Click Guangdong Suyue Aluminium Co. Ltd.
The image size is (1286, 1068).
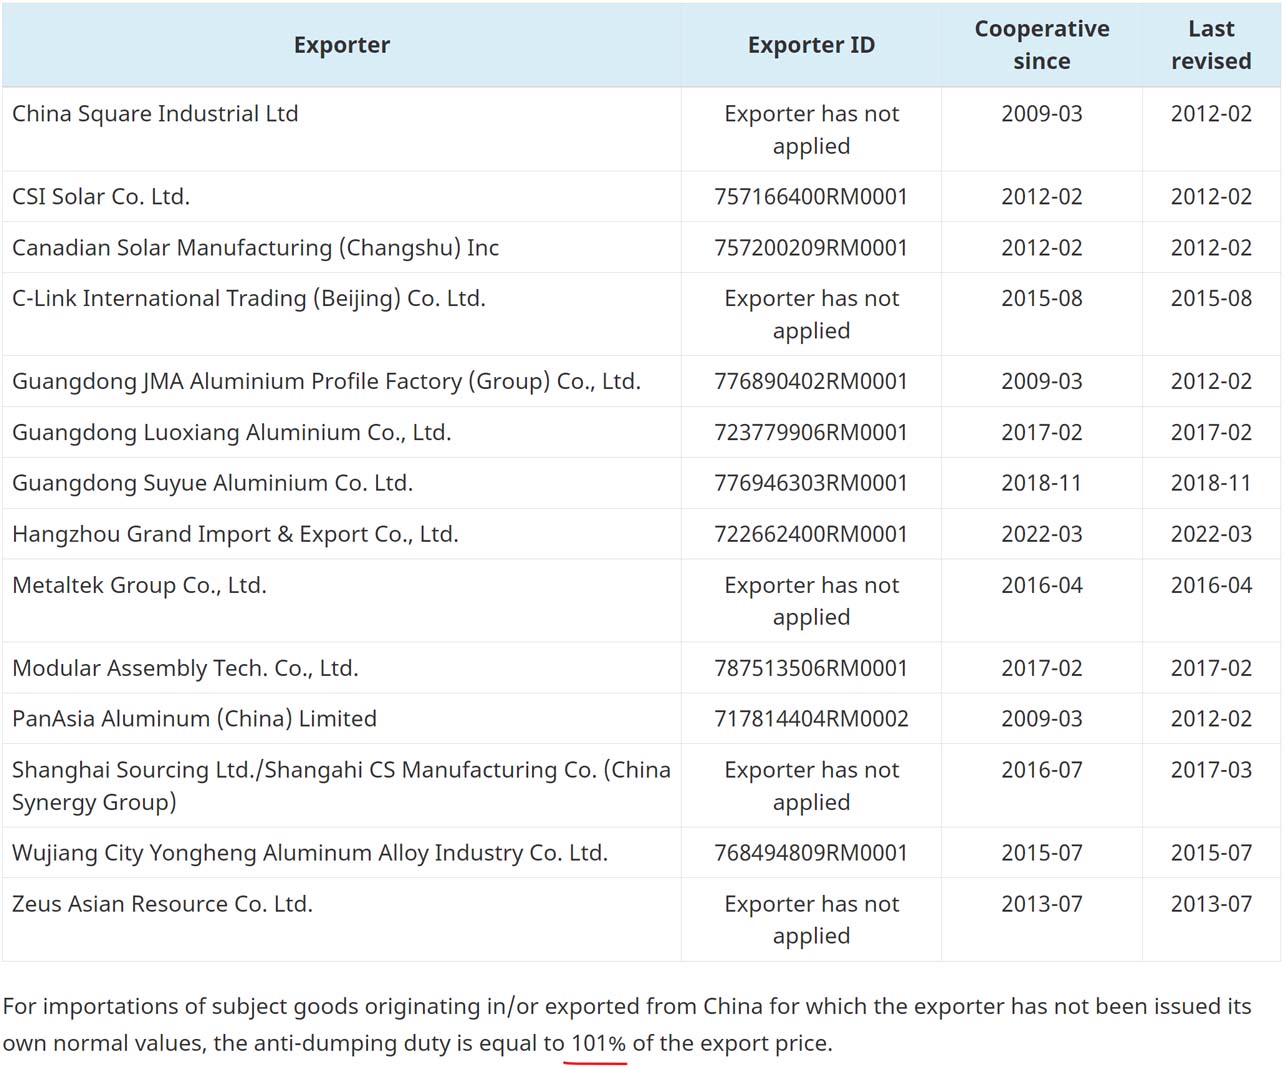coord(212,484)
